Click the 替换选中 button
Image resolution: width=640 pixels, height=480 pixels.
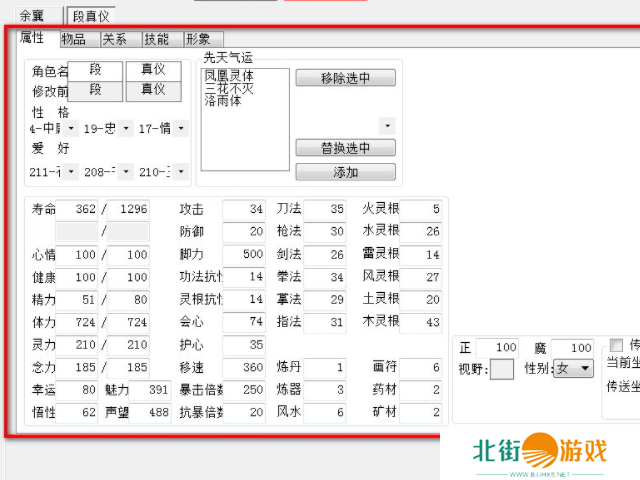345,148
